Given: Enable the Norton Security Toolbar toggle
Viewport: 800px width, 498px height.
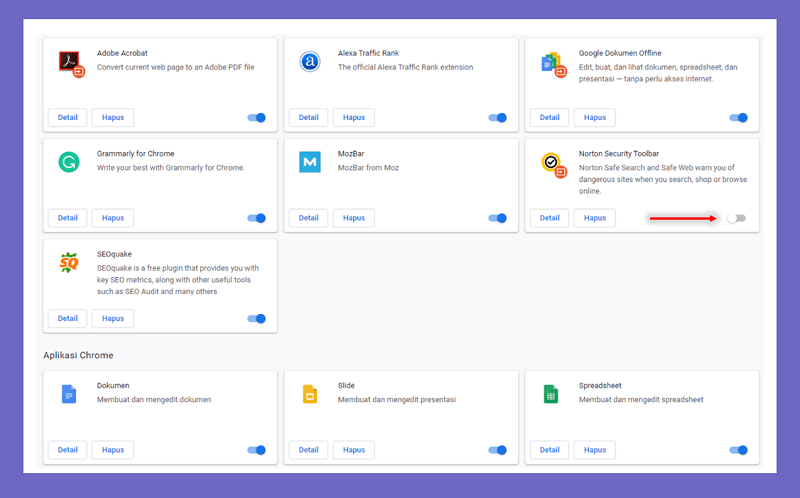Looking at the screenshot, I should coord(737,218).
